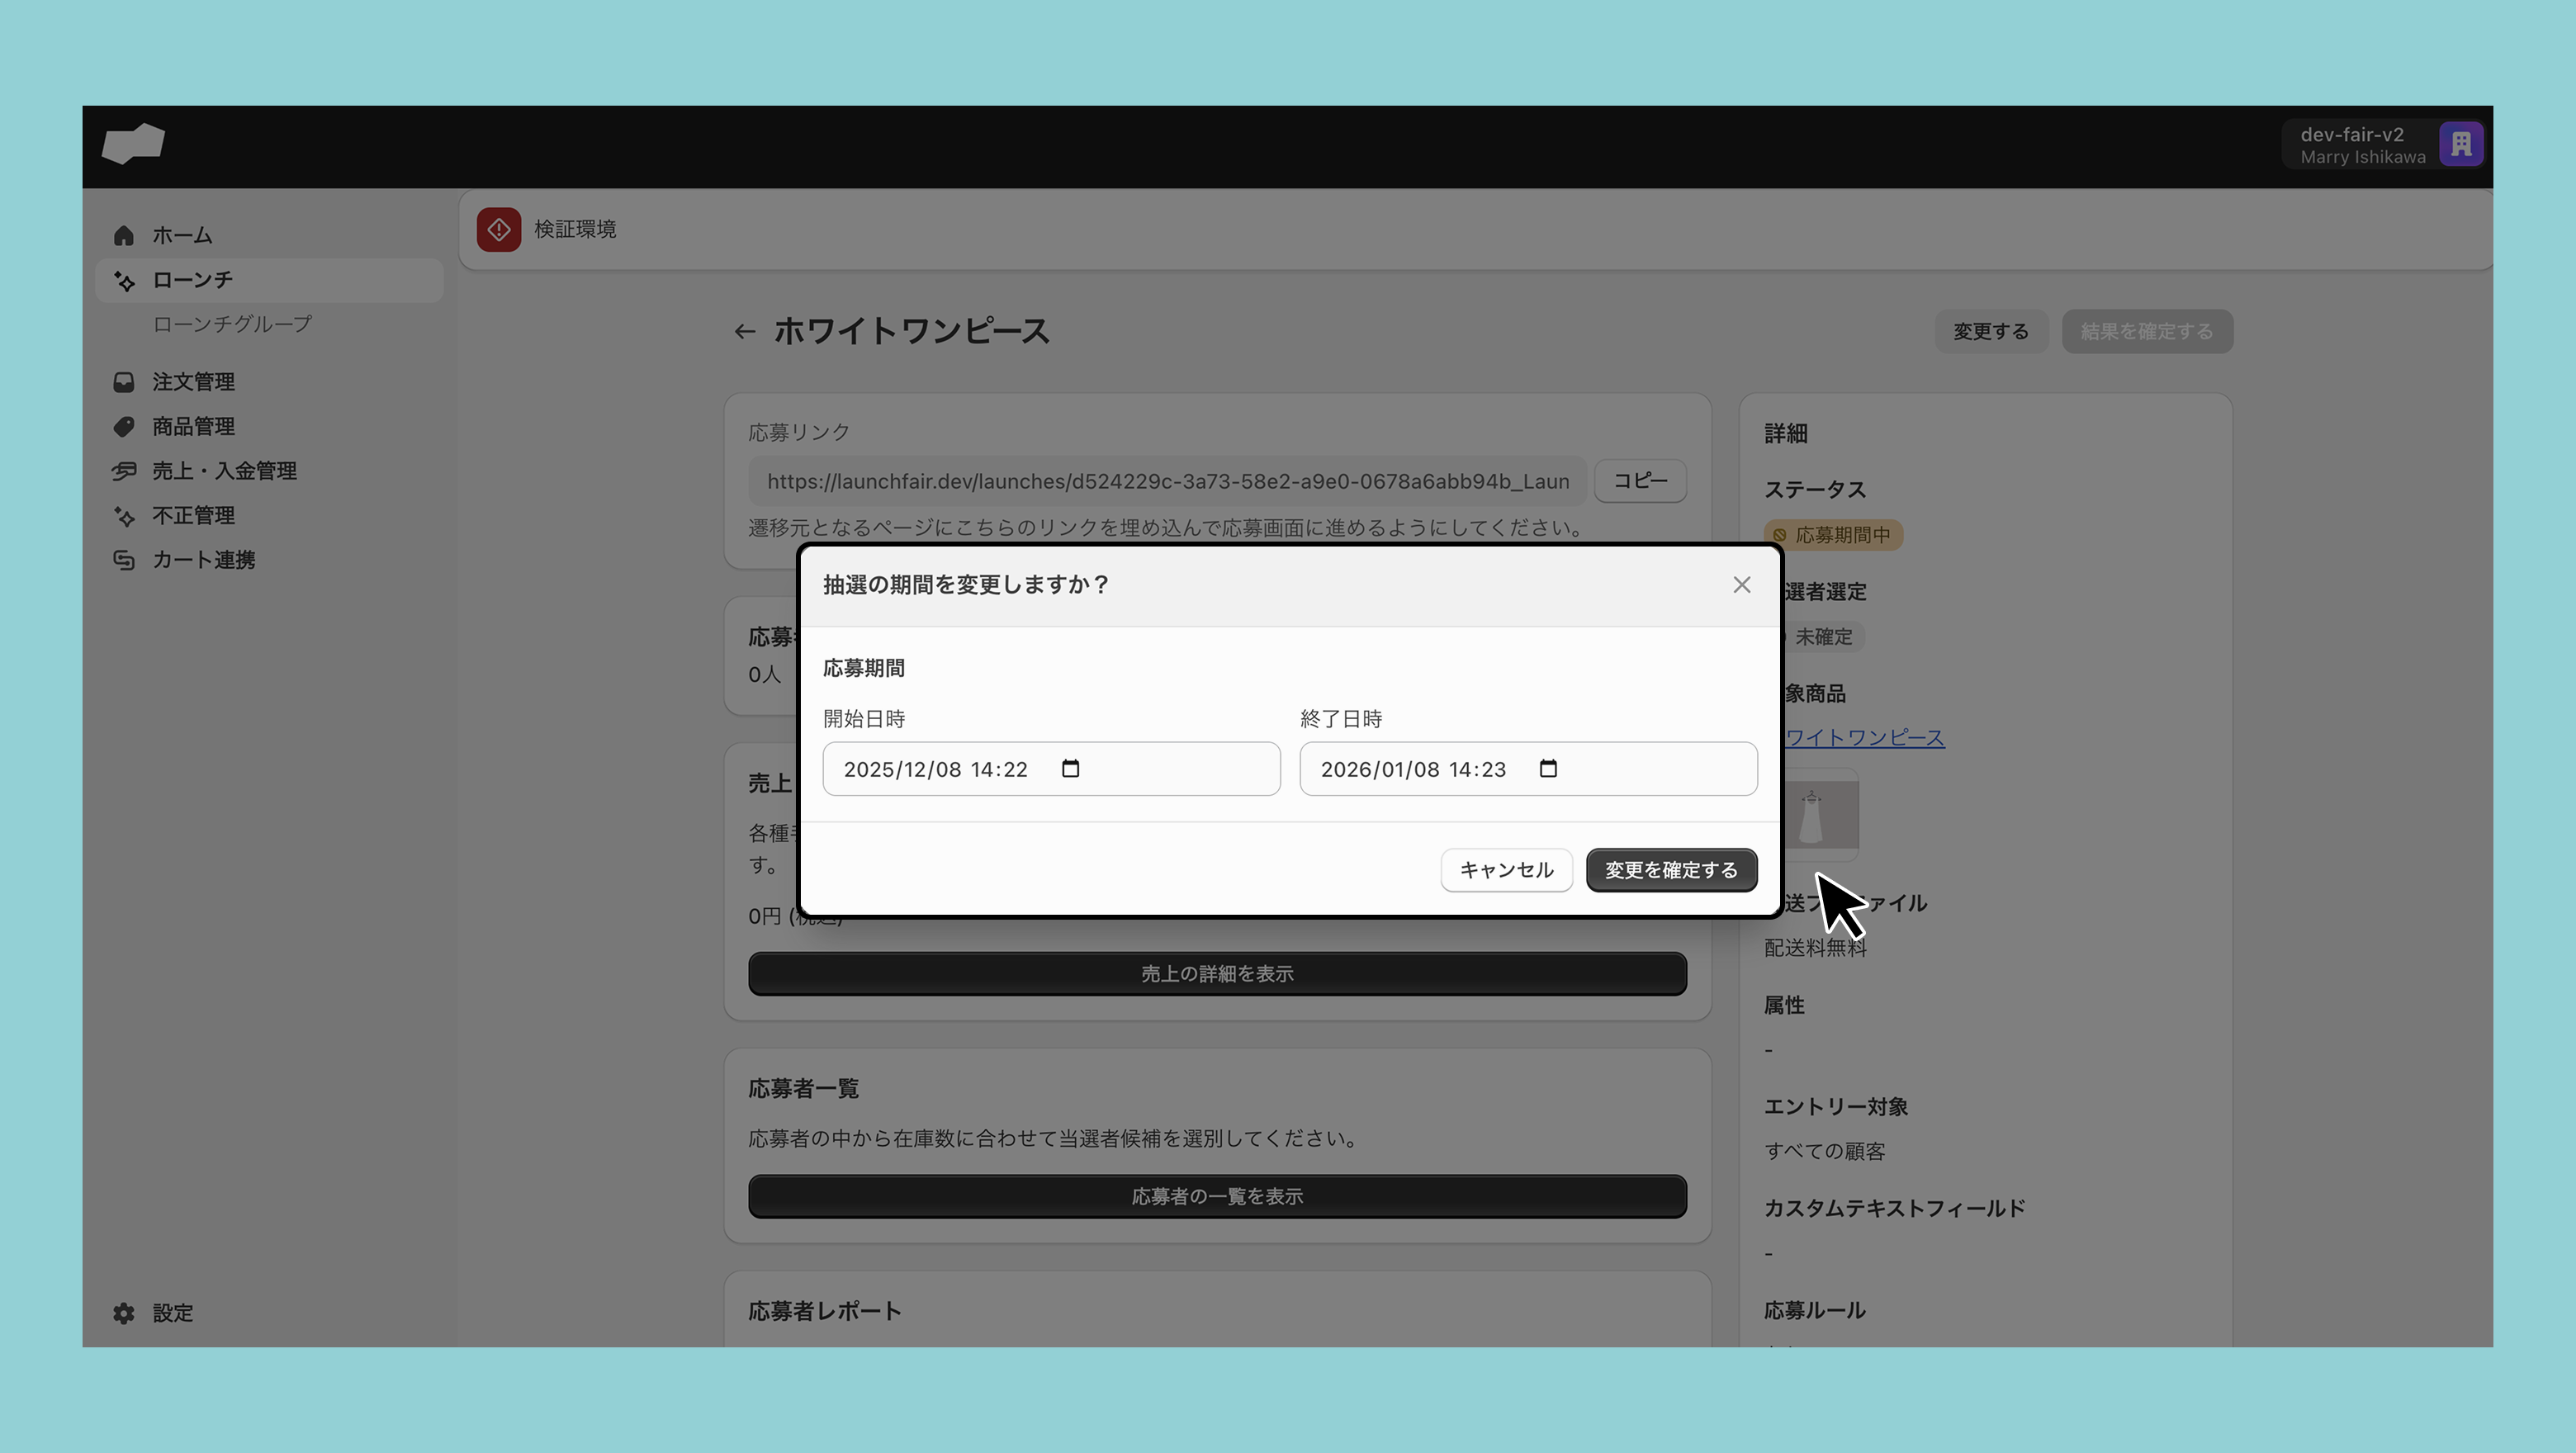Click the order management inbox icon

click(123, 382)
